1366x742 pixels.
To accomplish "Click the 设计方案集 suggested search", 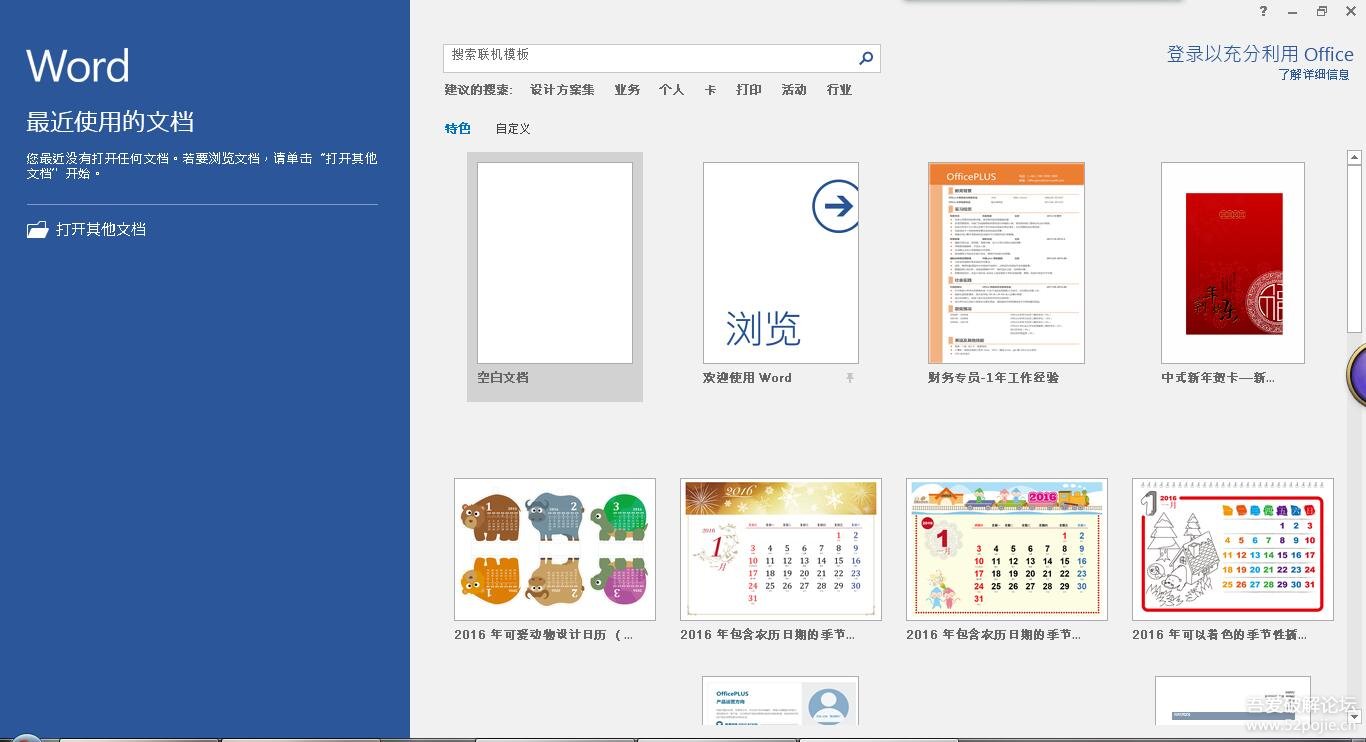I will pos(562,90).
